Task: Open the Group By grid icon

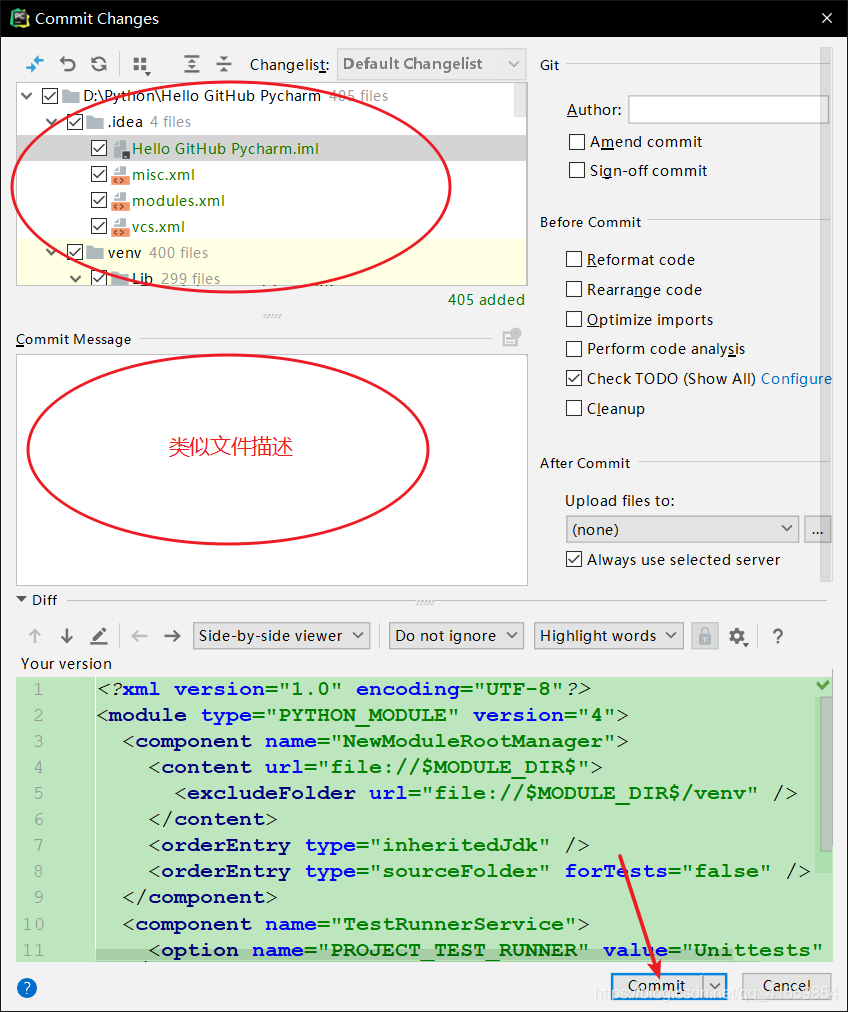Action: tap(141, 65)
